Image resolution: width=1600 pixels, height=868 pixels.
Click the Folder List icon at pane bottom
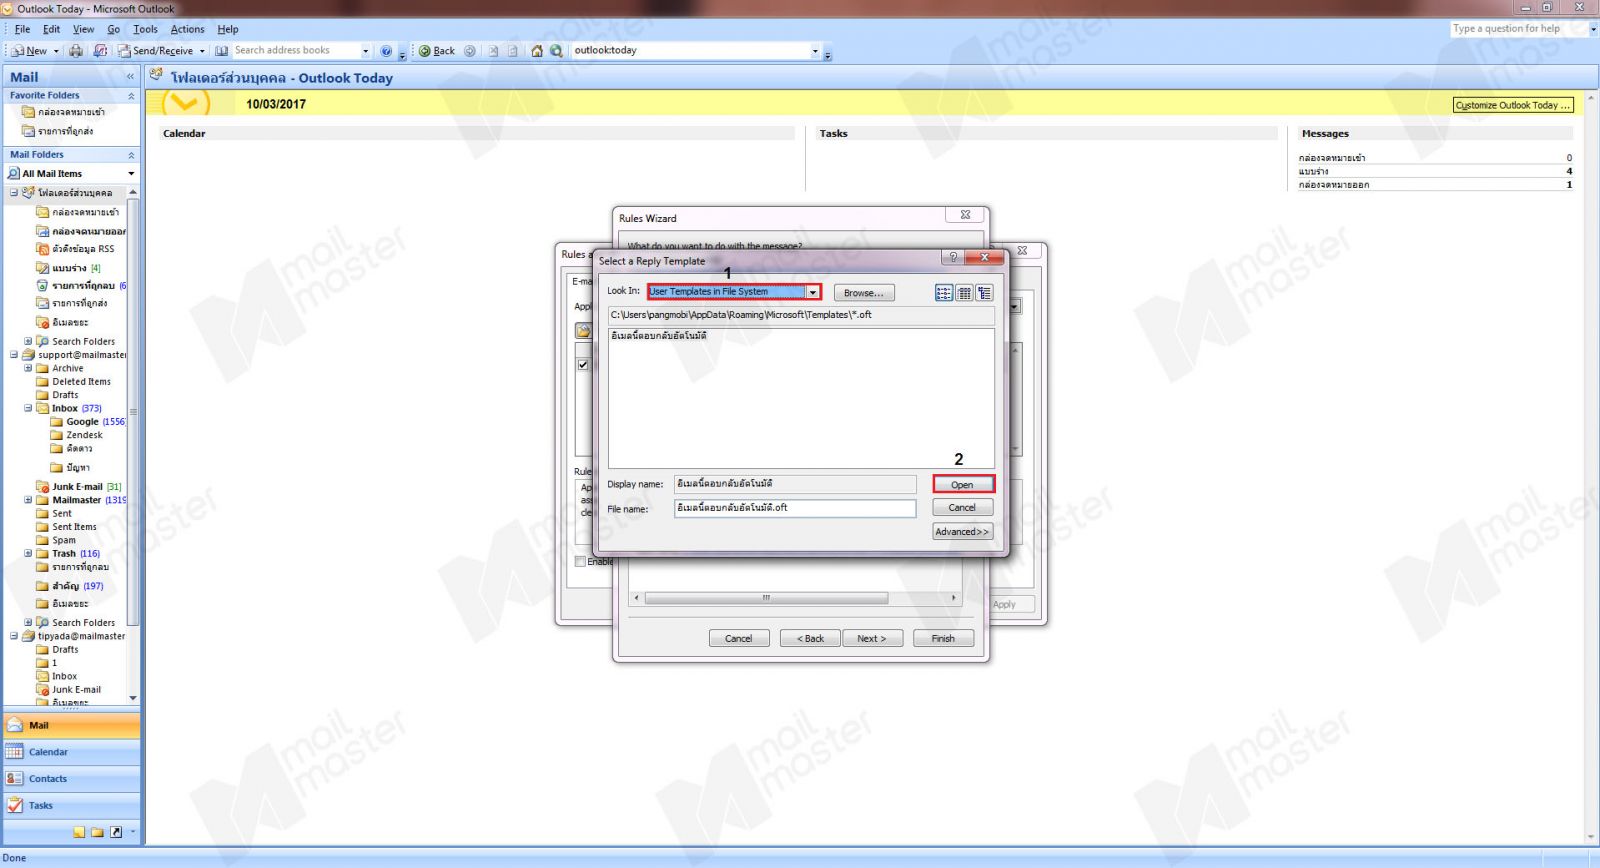tap(97, 832)
